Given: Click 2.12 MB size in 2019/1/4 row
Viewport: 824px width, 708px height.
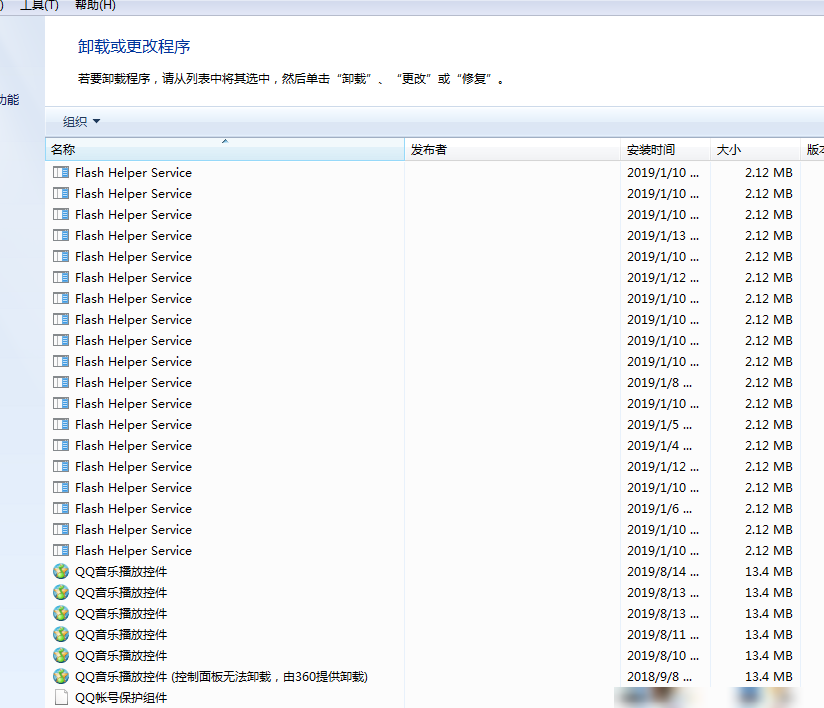Looking at the screenshot, I should (x=768, y=446).
